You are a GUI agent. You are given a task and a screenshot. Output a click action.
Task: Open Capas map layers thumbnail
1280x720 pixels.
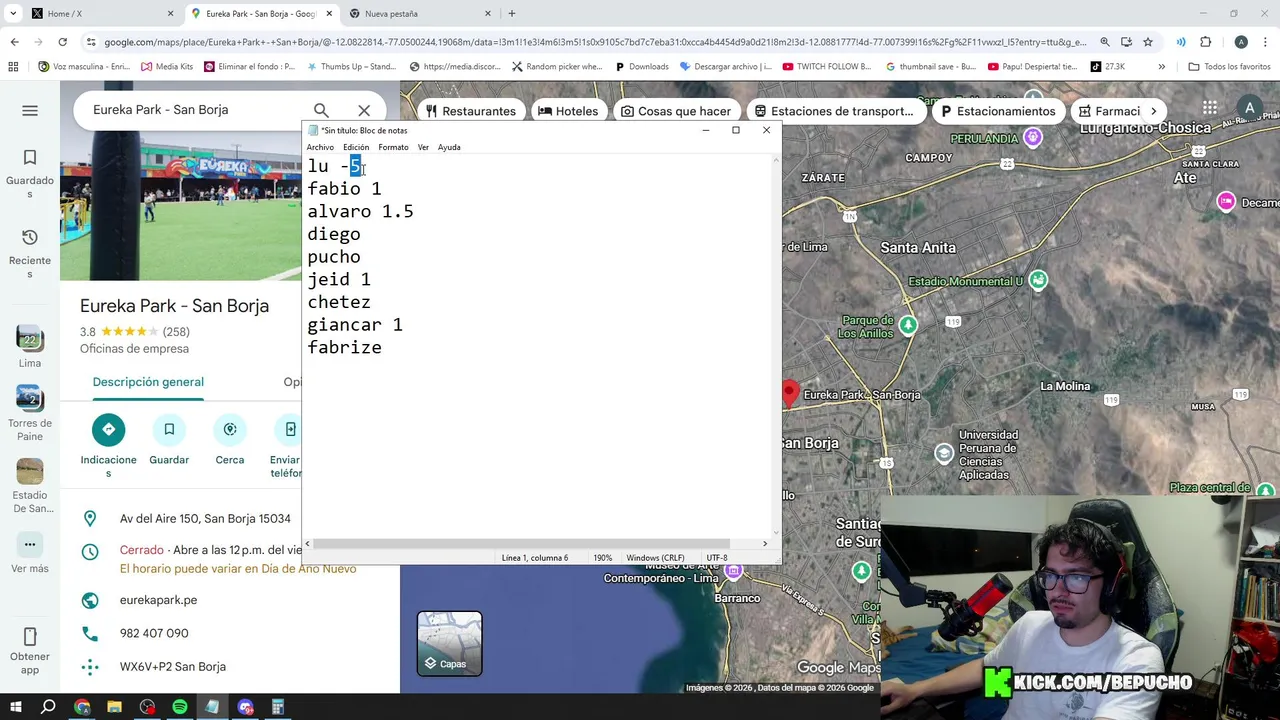click(x=449, y=643)
